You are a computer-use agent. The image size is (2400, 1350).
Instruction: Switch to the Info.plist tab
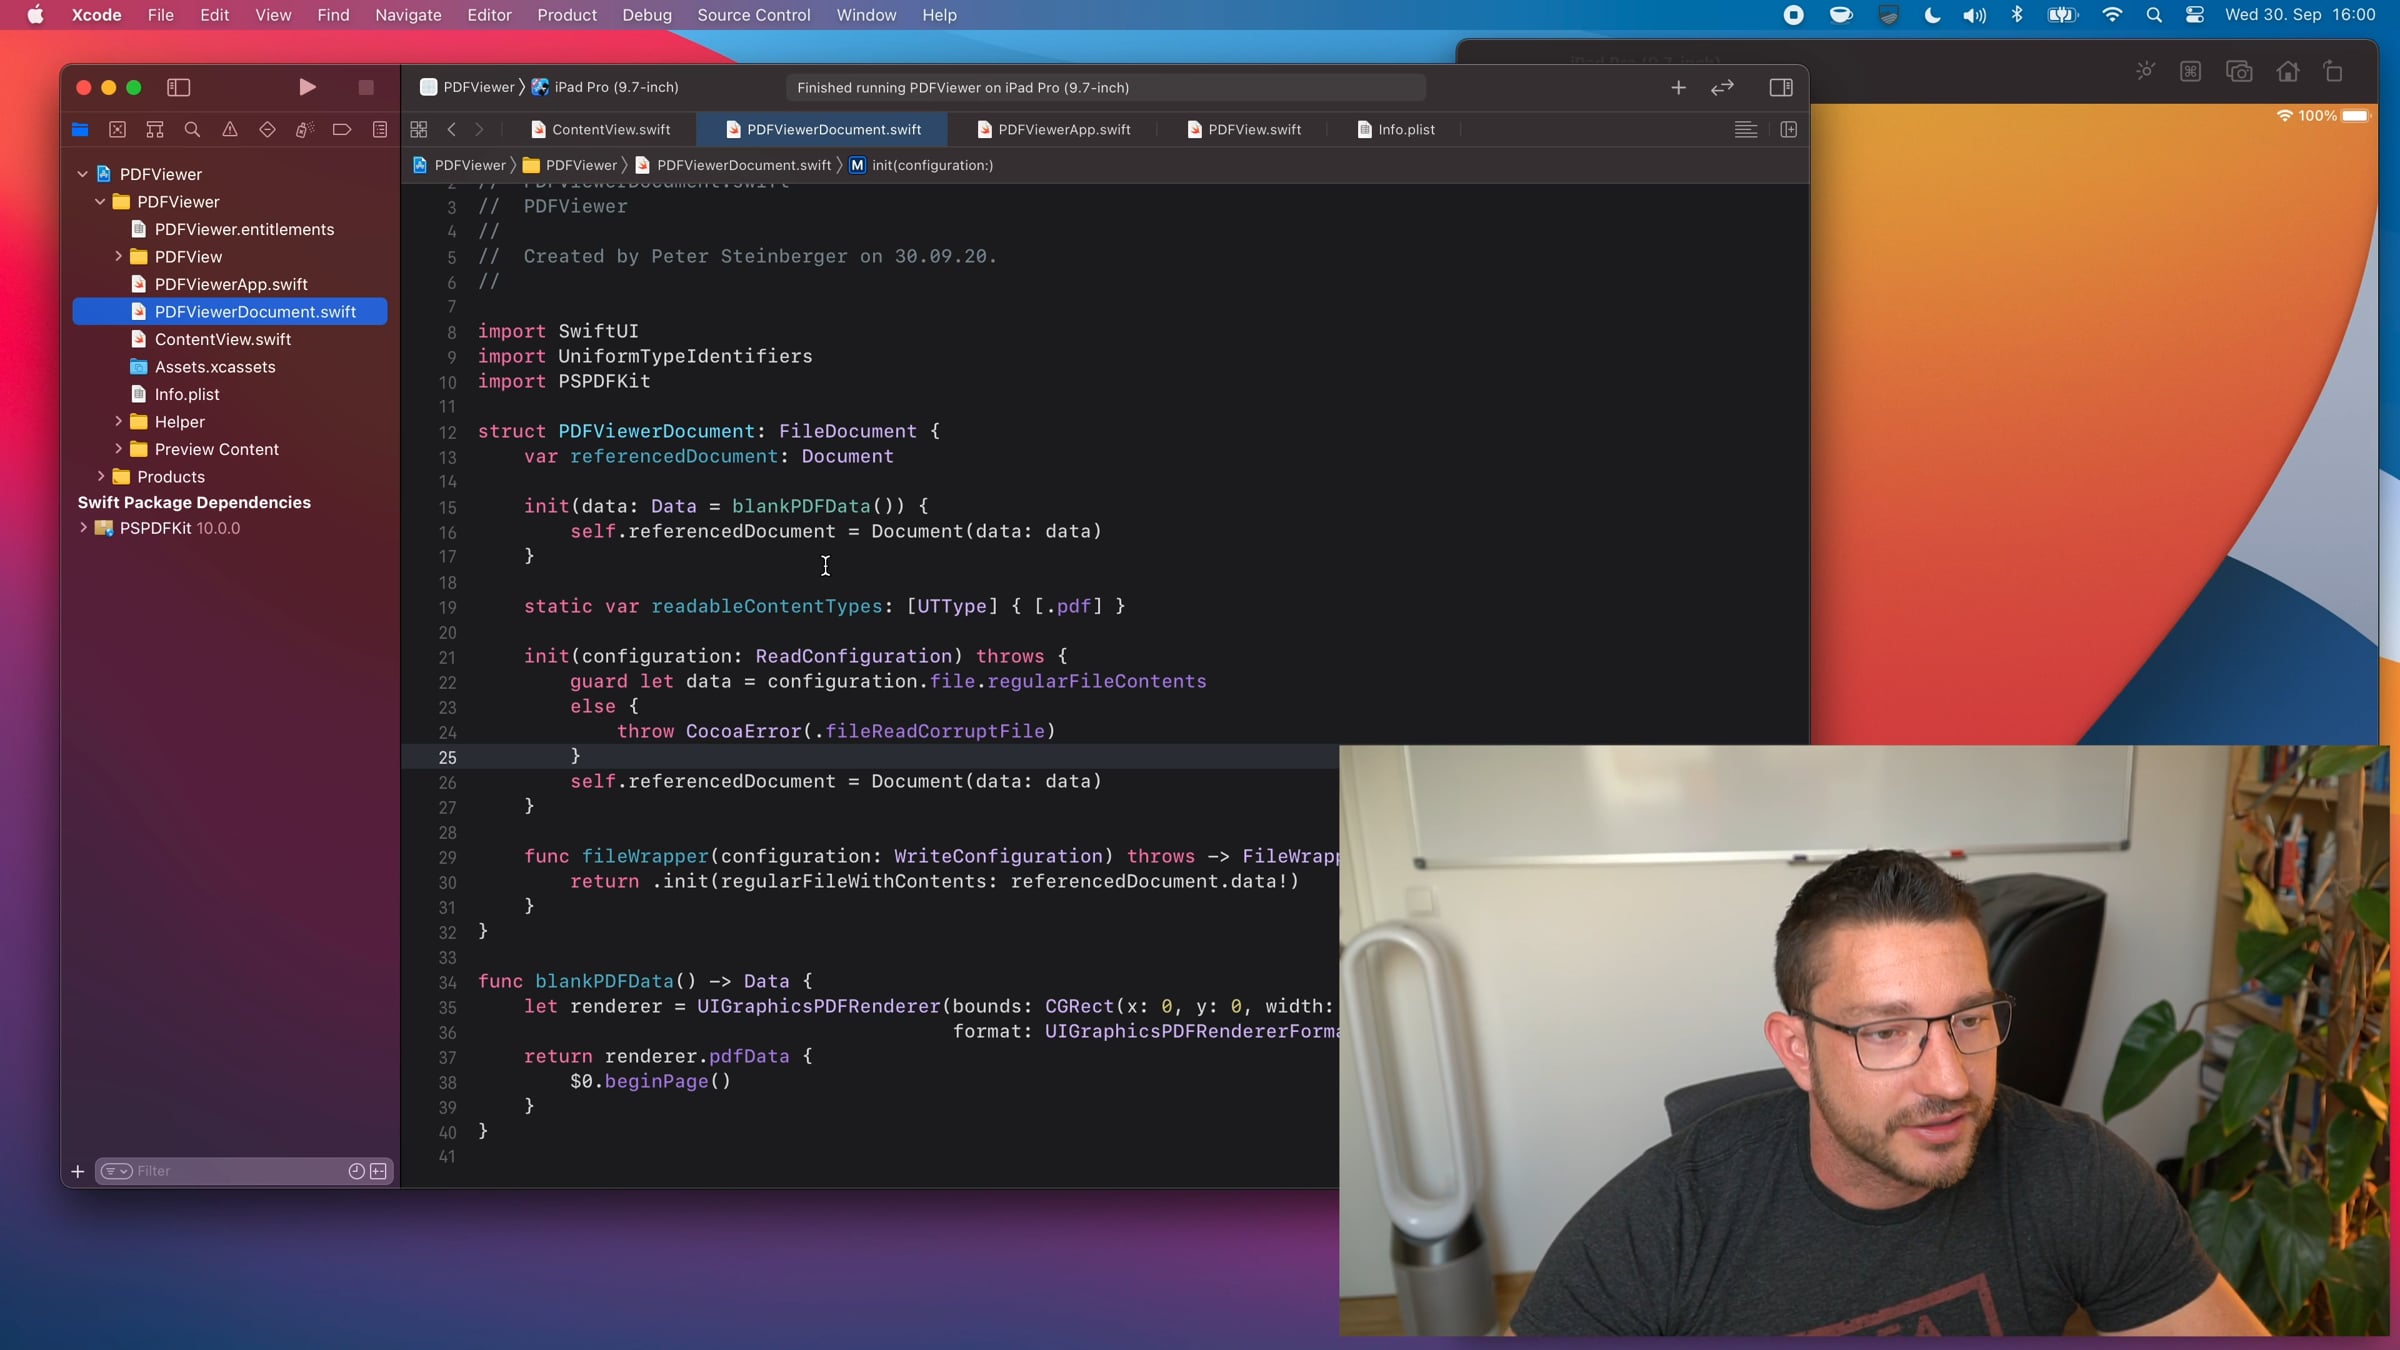click(x=1396, y=129)
